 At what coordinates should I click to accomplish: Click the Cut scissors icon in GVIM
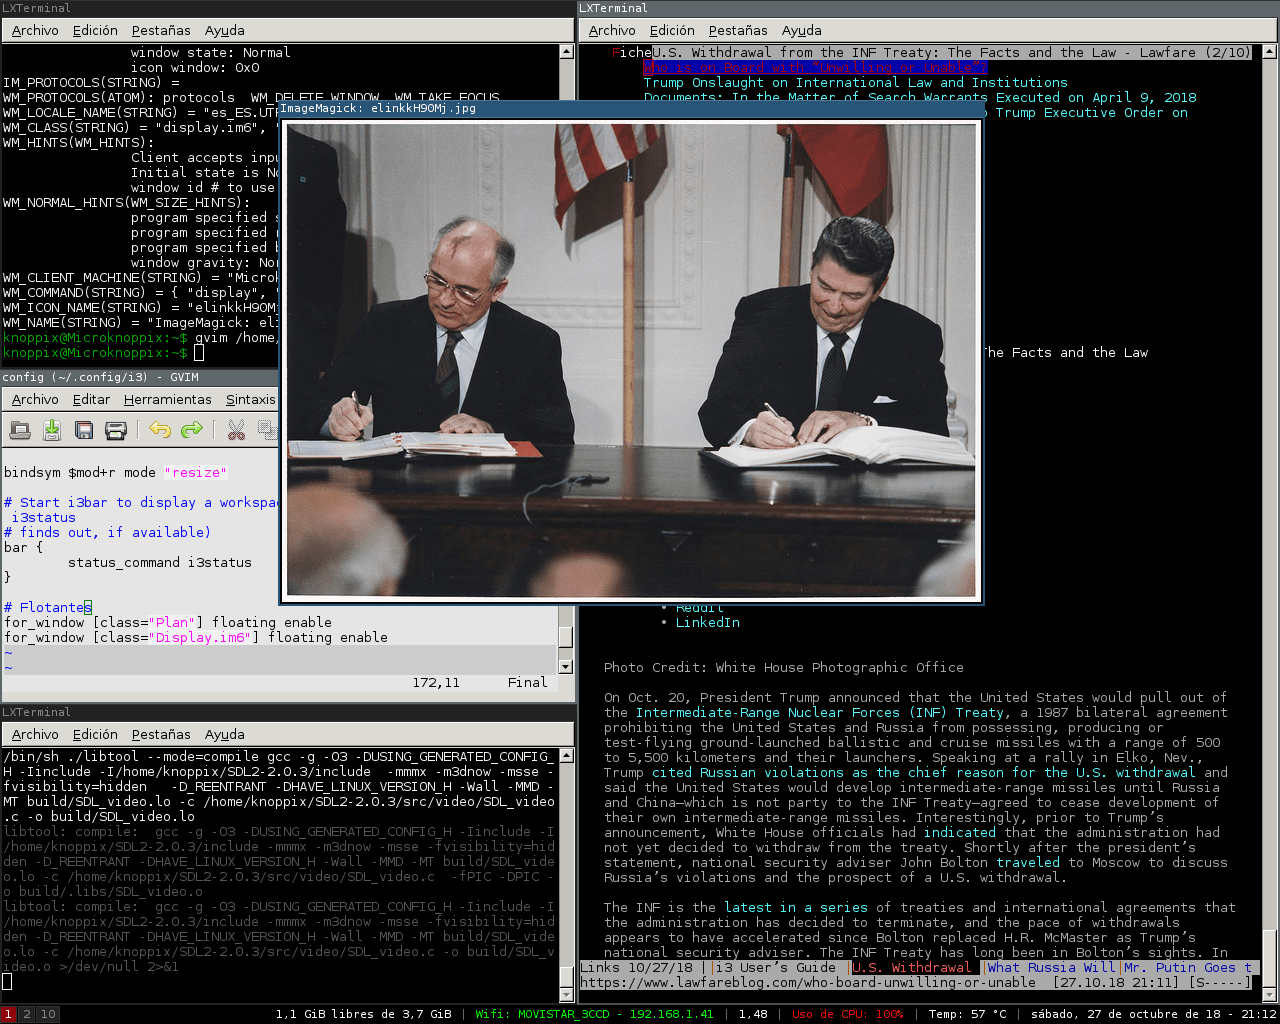click(x=236, y=430)
